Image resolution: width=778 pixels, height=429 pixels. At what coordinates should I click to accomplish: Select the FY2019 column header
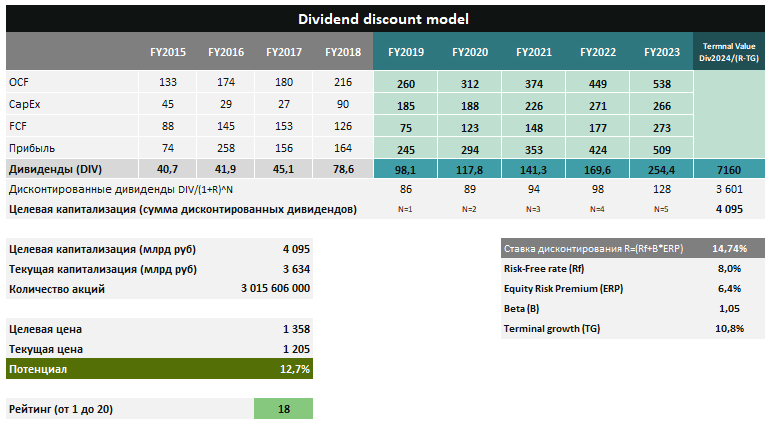pyautogui.click(x=405, y=52)
